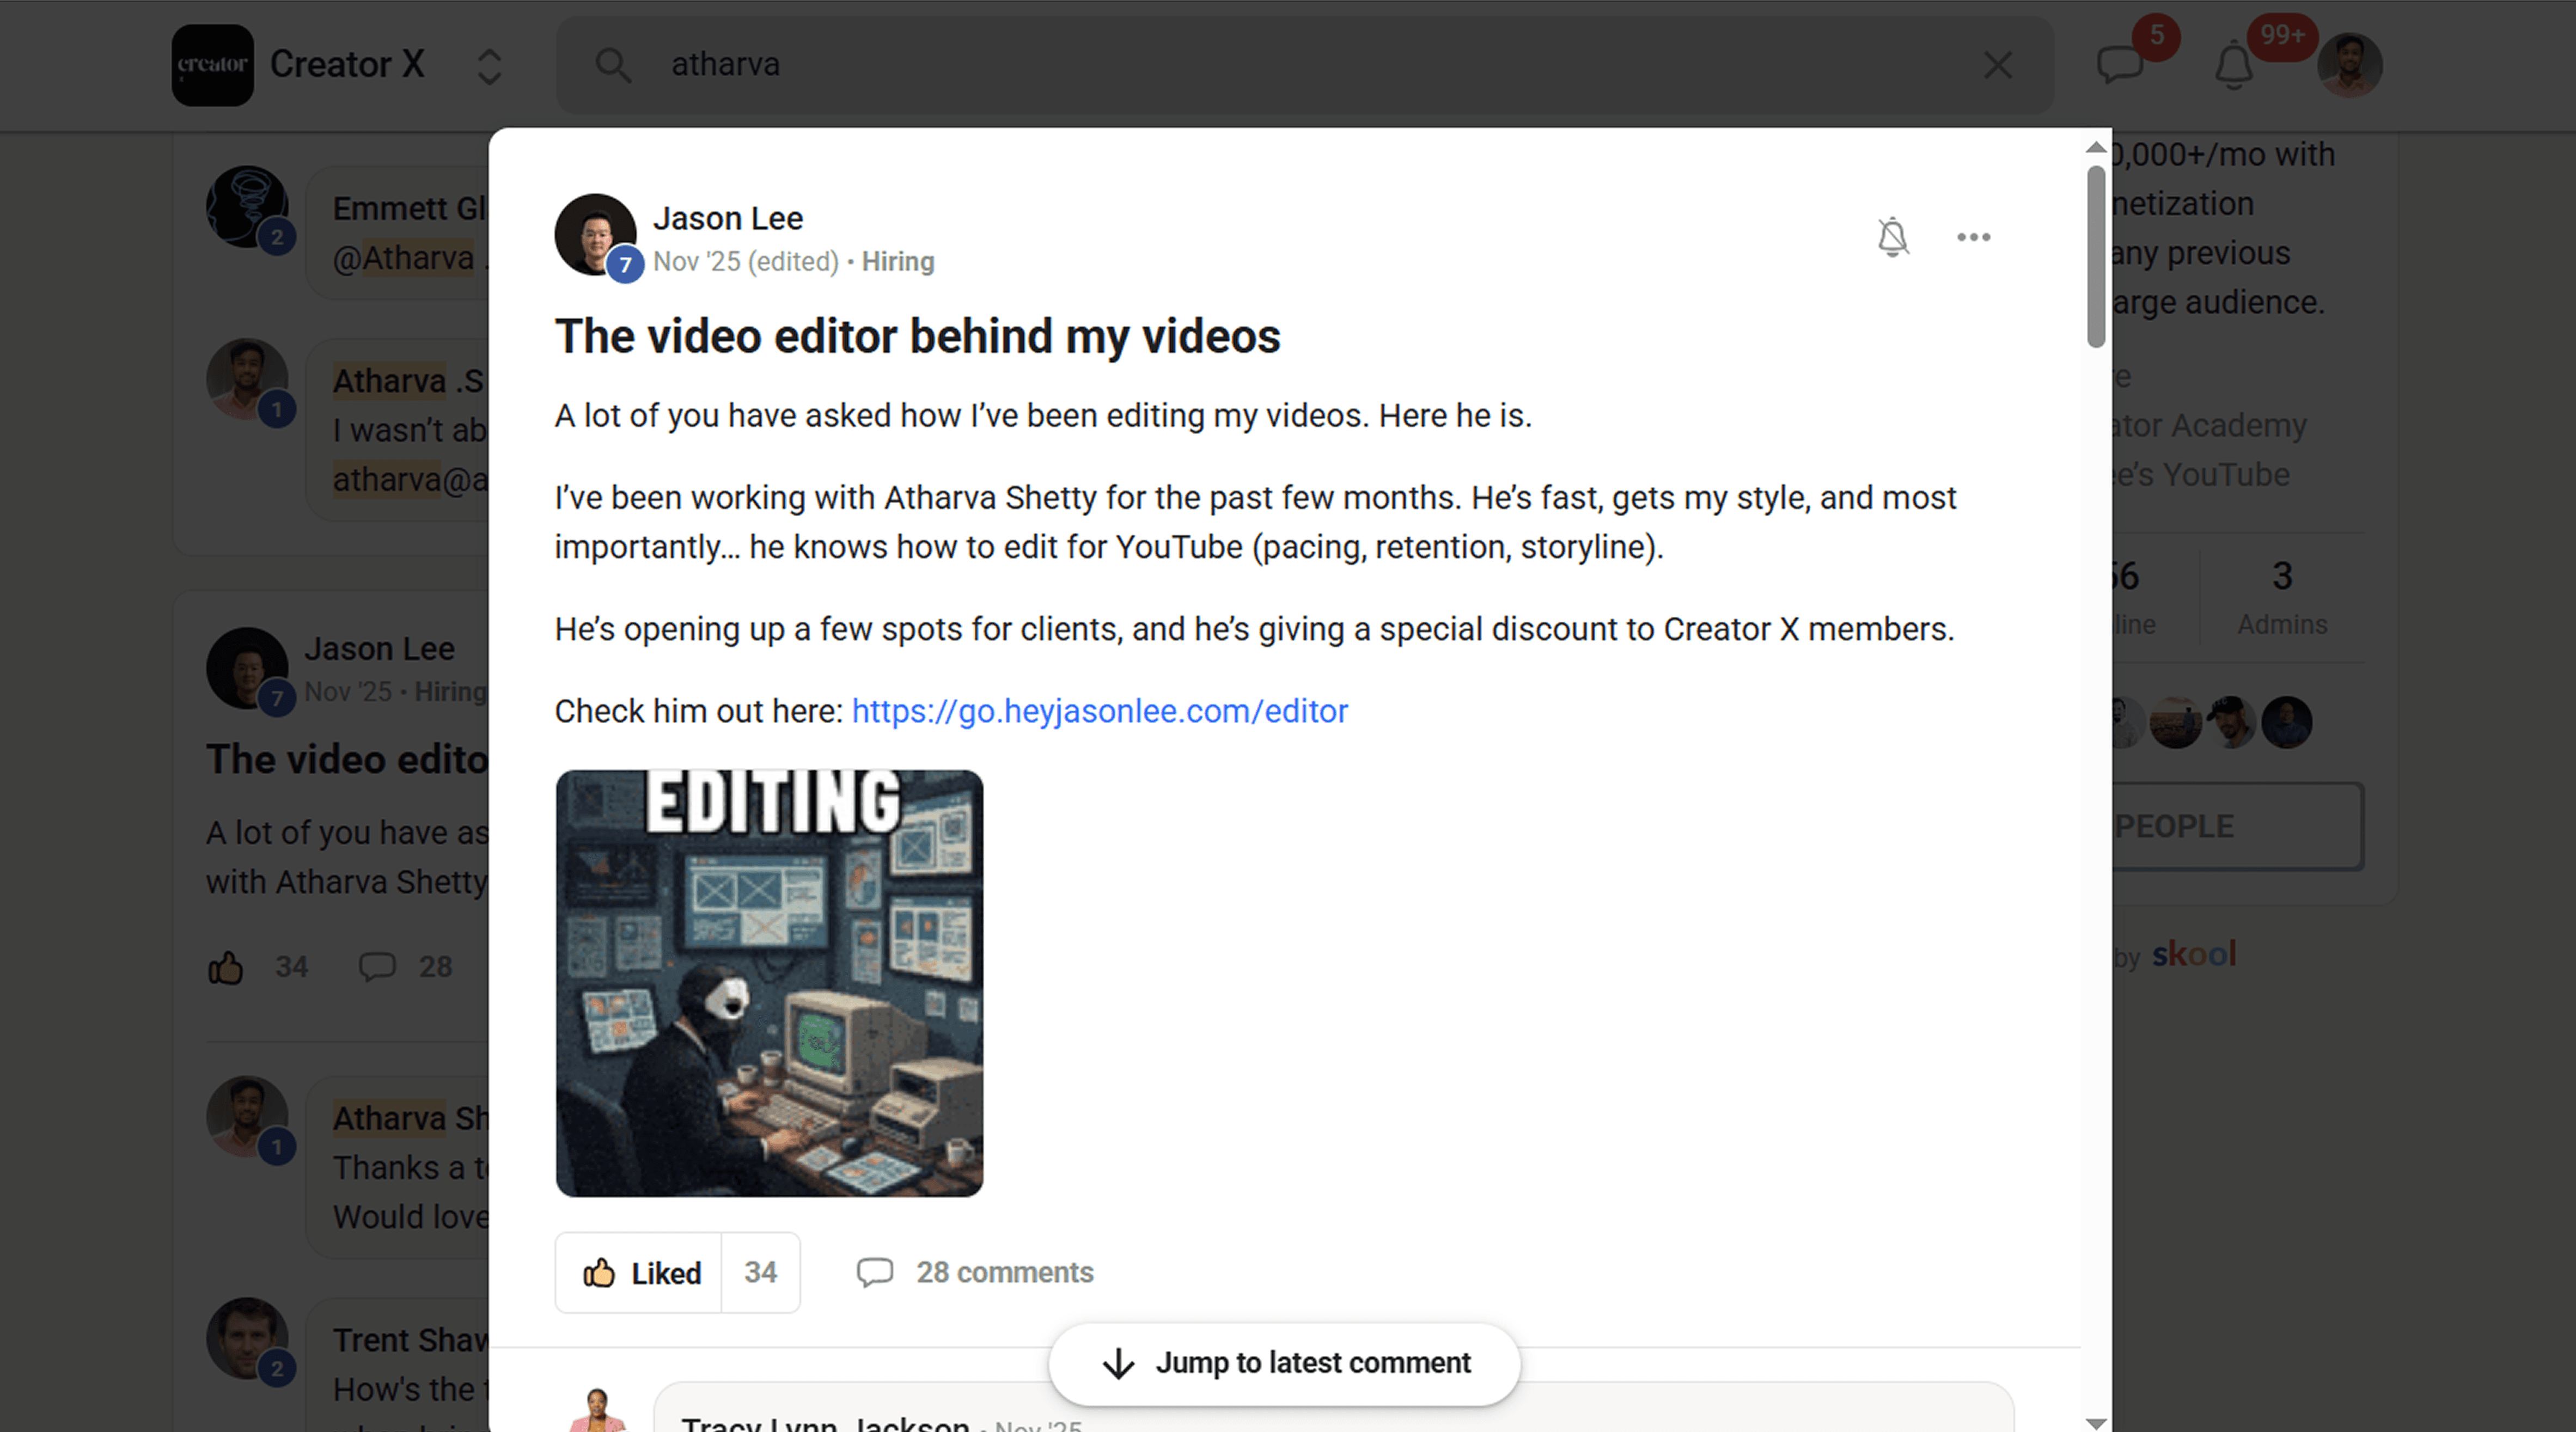The image size is (2576, 1432).
Task: Click Jason Lee's avatar in the post
Action: tap(594, 234)
